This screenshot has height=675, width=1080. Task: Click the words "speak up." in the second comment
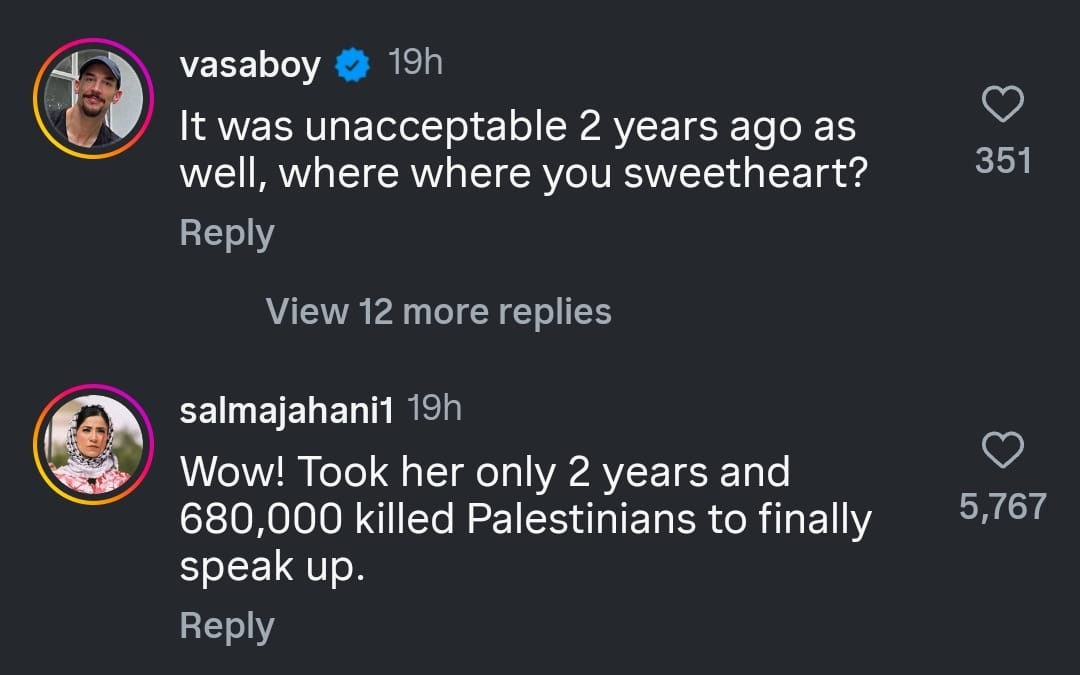click(270, 568)
